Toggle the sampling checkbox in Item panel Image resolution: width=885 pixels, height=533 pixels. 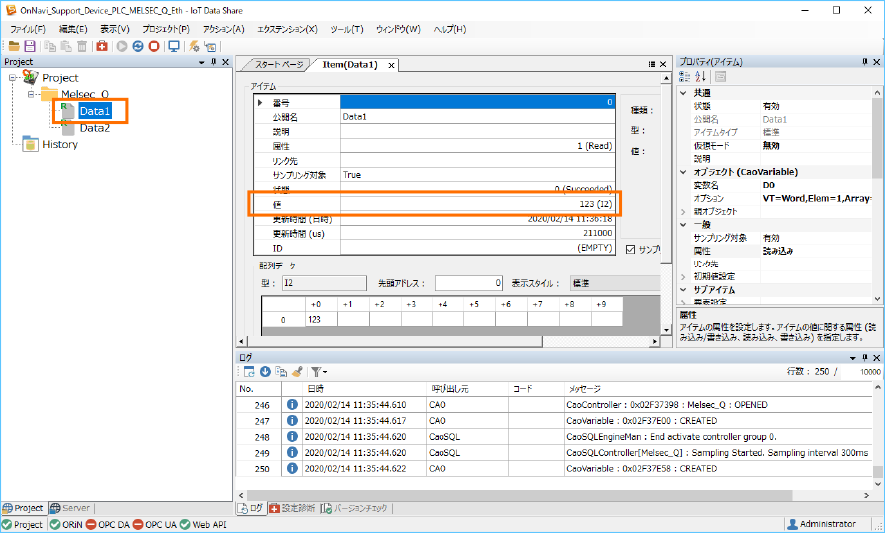click(630, 249)
